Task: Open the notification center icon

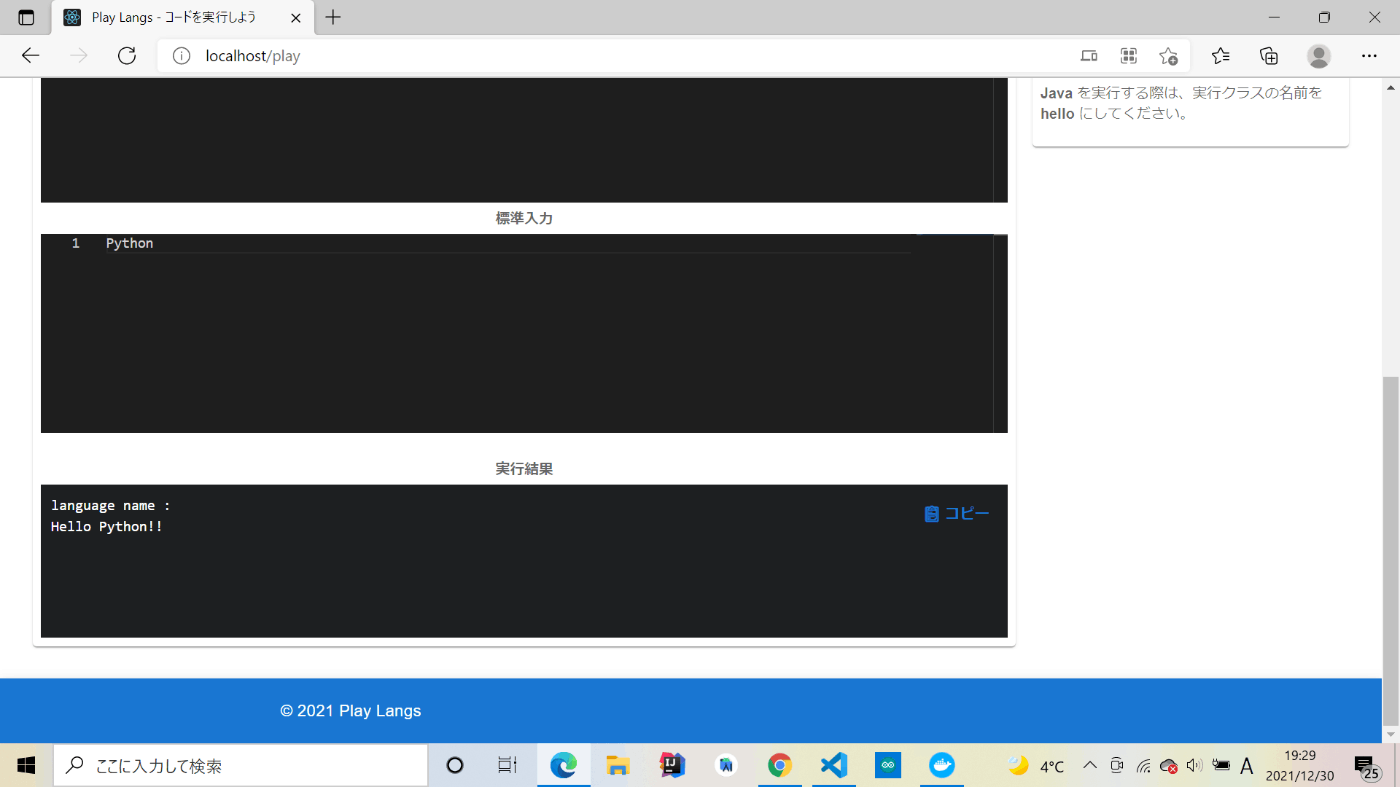Action: click(1367, 767)
